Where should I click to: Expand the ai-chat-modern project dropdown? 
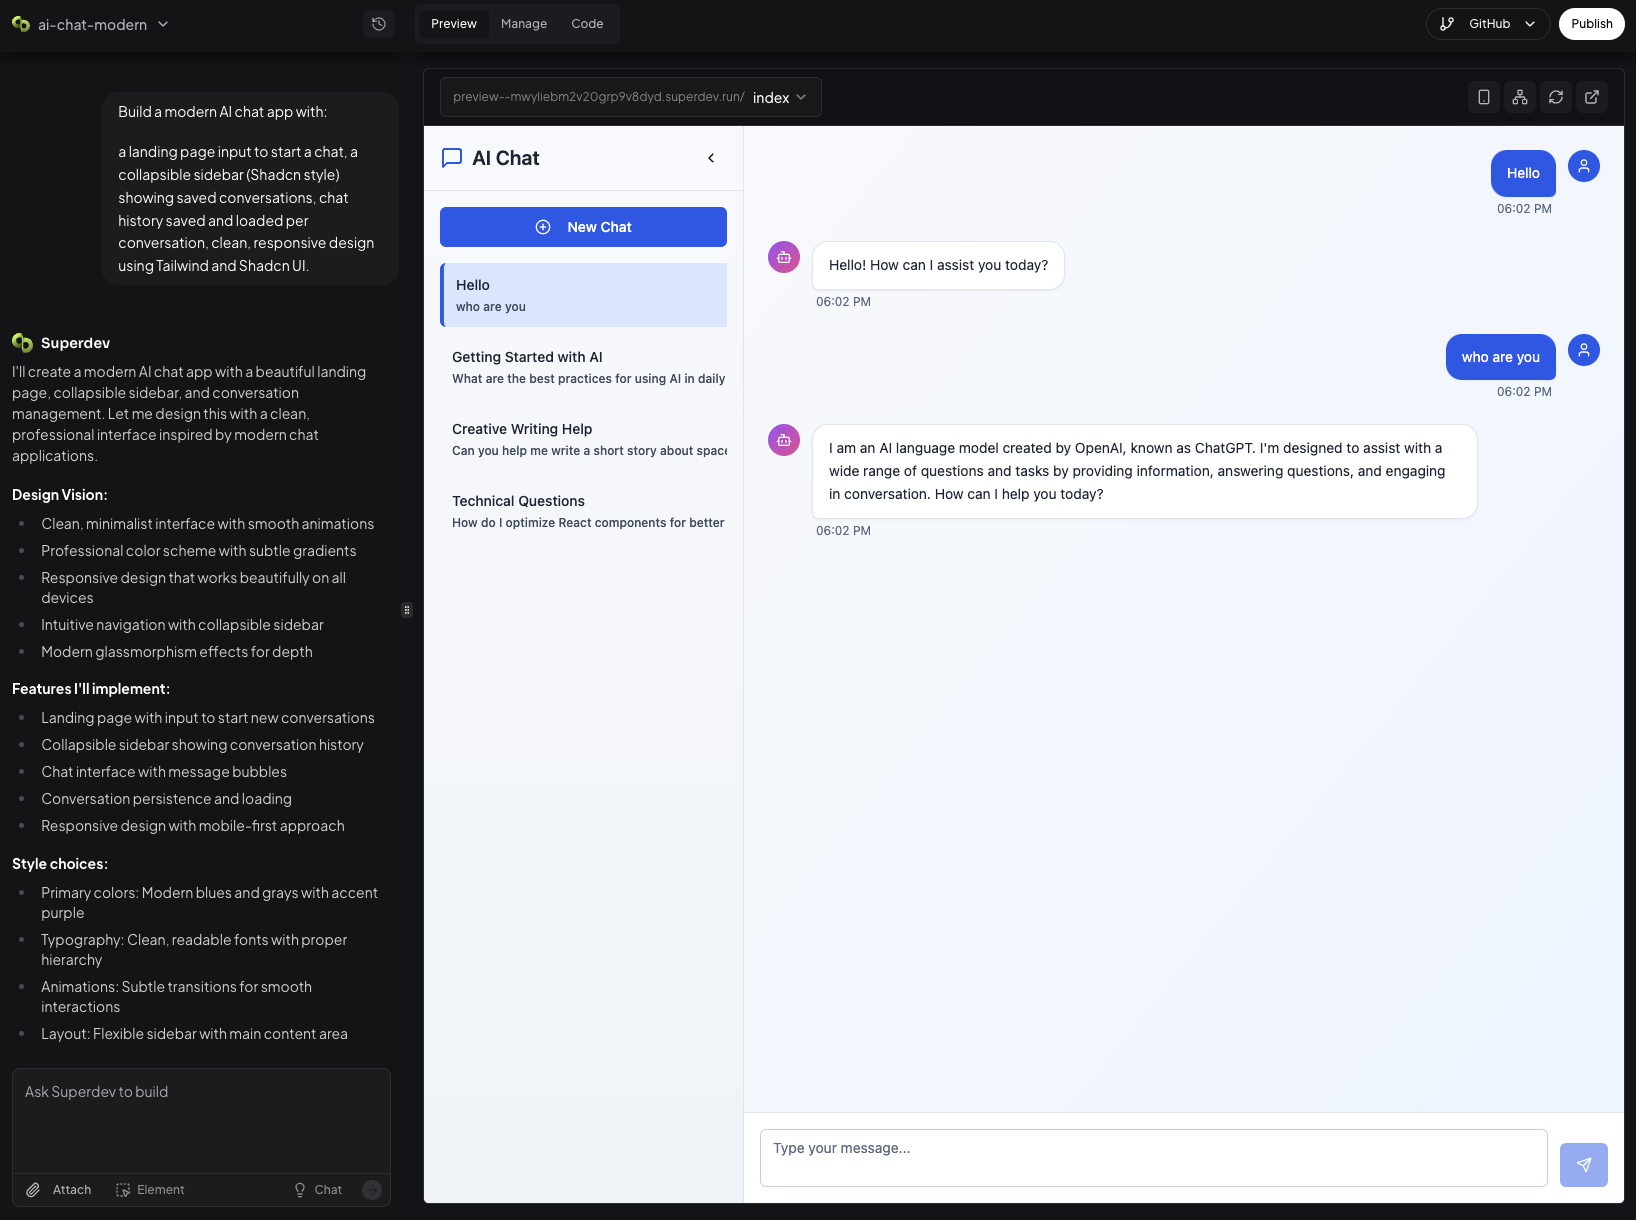tap(163, 24)
